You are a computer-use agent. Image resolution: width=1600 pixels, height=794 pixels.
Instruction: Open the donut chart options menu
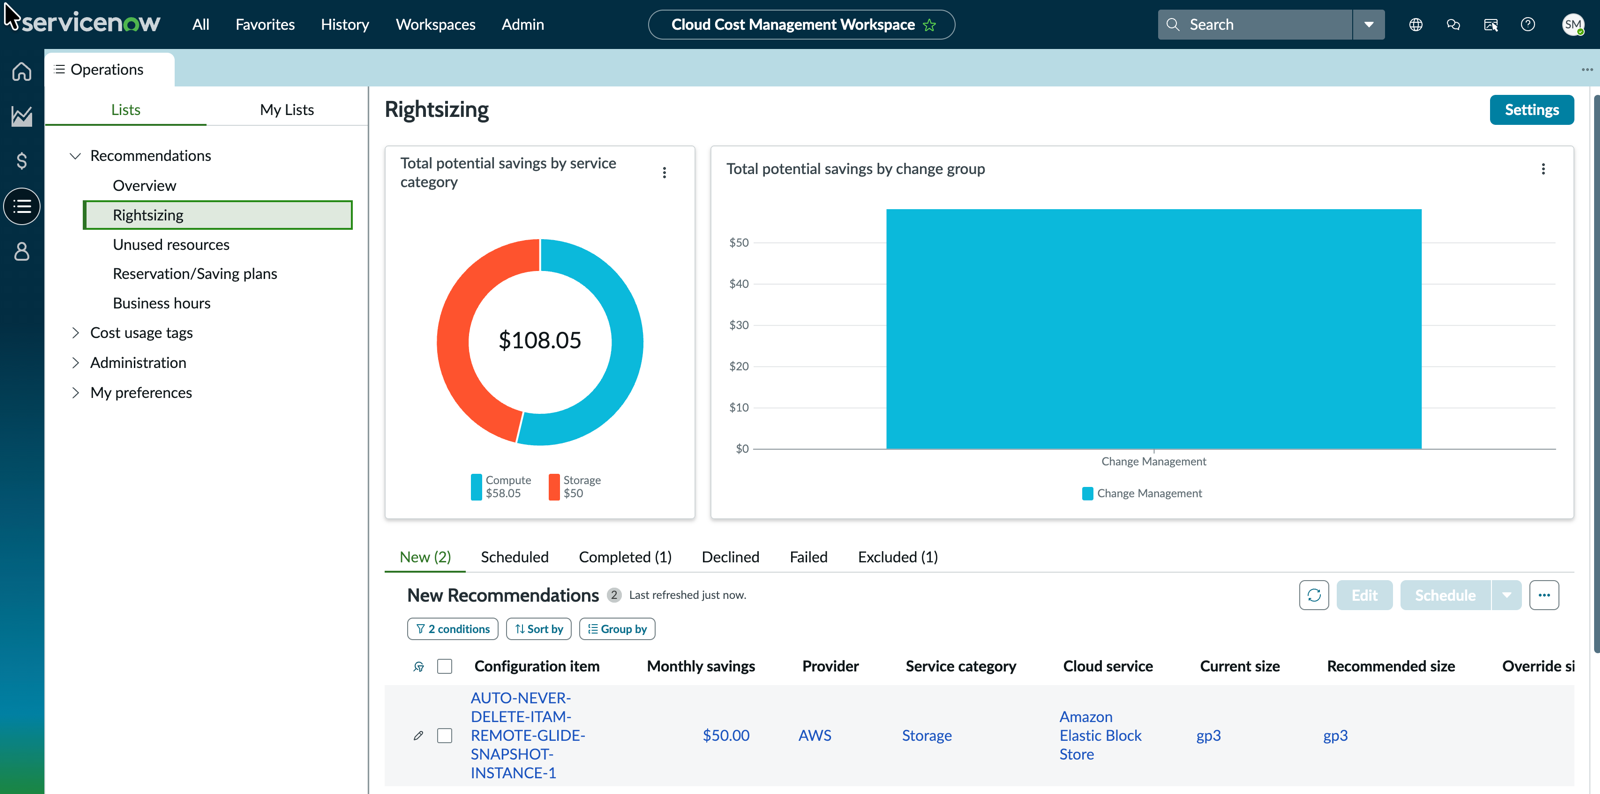click(664, 173)
